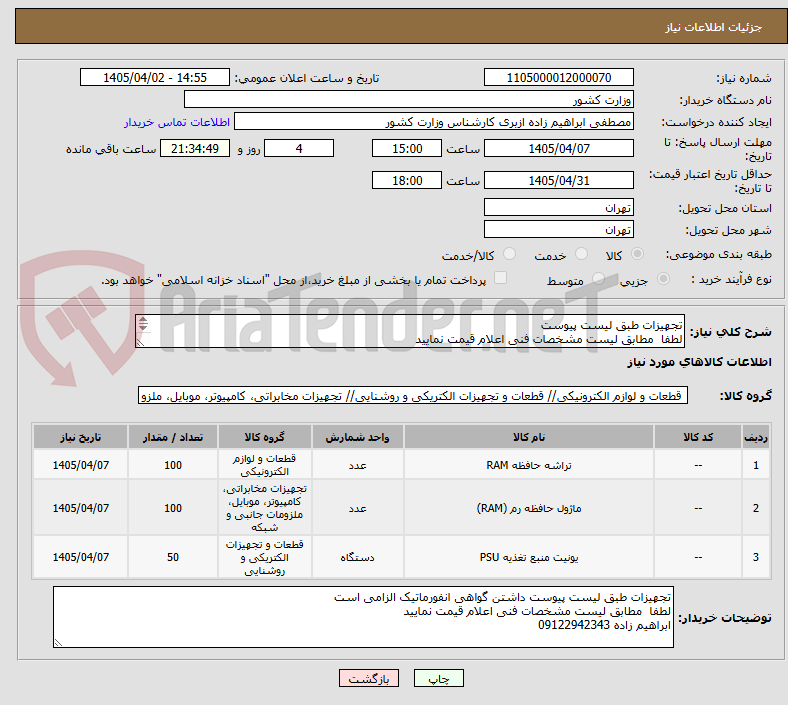Click response deadline date 1405/04/07 field

coord(558,148)
